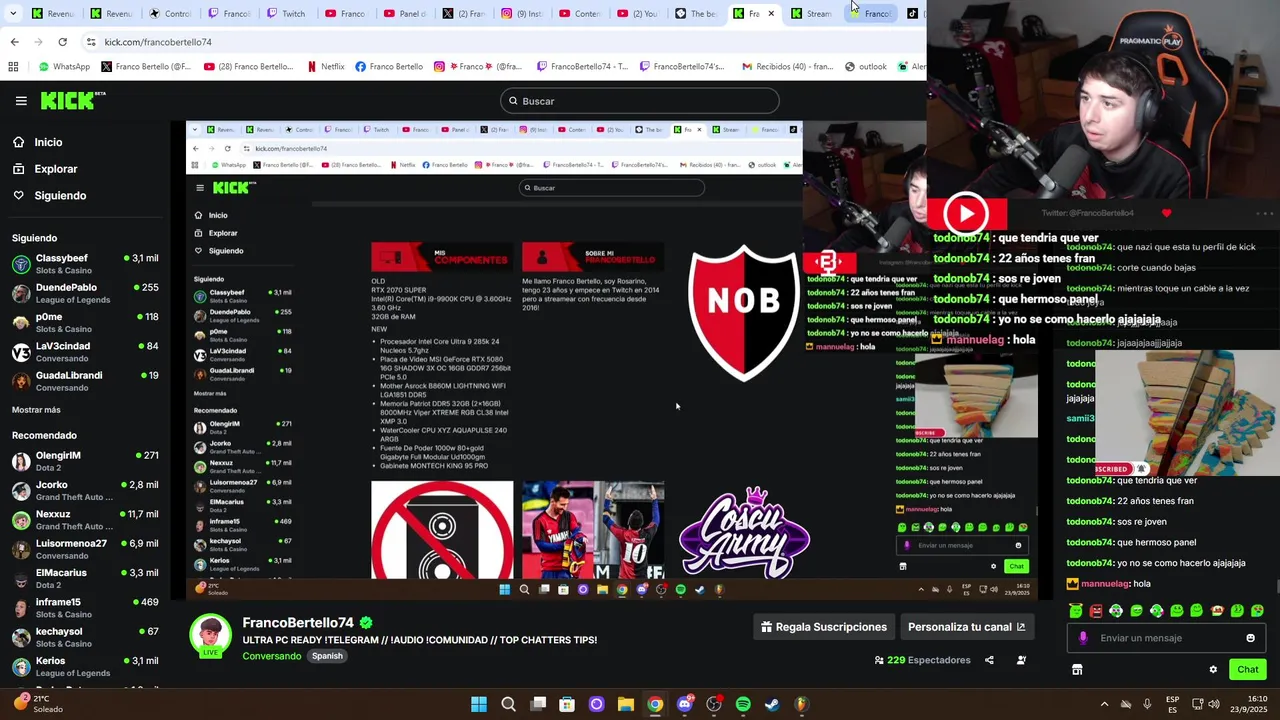Click the address bar kick.com/francobertello74
This screenshot has height=720, width=1280.
coord(158,42)
